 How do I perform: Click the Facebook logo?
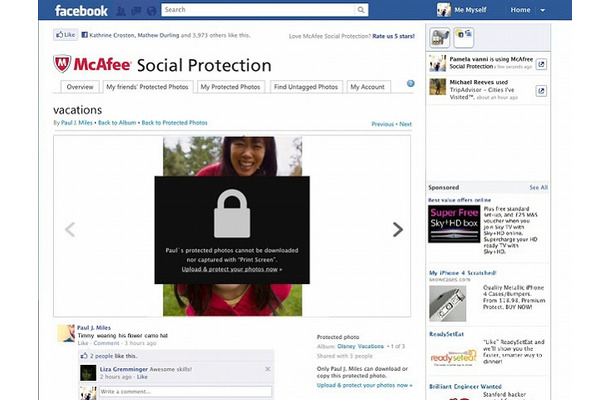coord(81,11)
